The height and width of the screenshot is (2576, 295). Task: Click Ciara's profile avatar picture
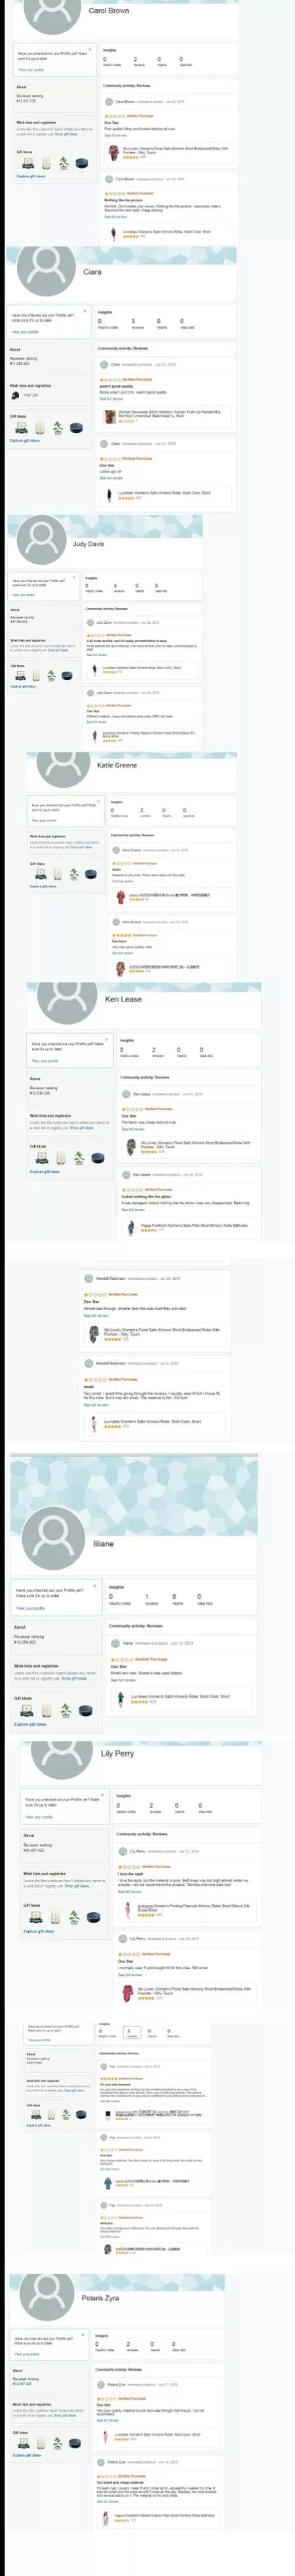(x=46, y=270)
